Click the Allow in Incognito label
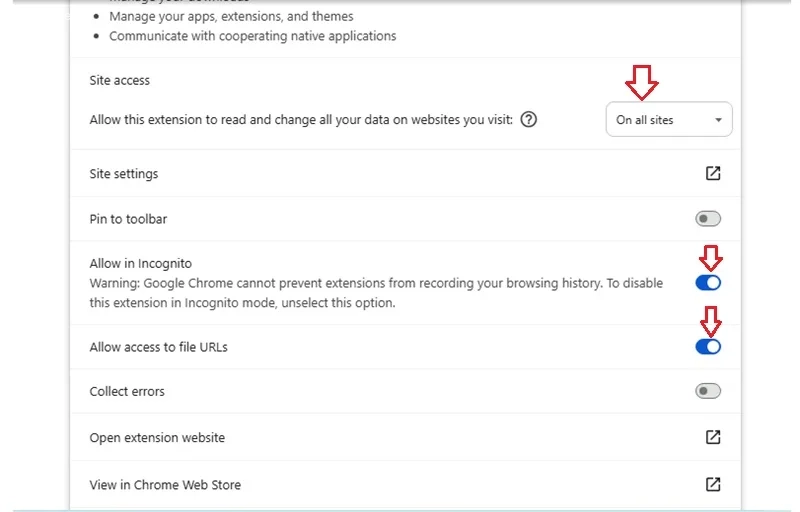Image resolution: width=800 pixels, height=512 pixels. pyautogui.click(x=141, y=264)
